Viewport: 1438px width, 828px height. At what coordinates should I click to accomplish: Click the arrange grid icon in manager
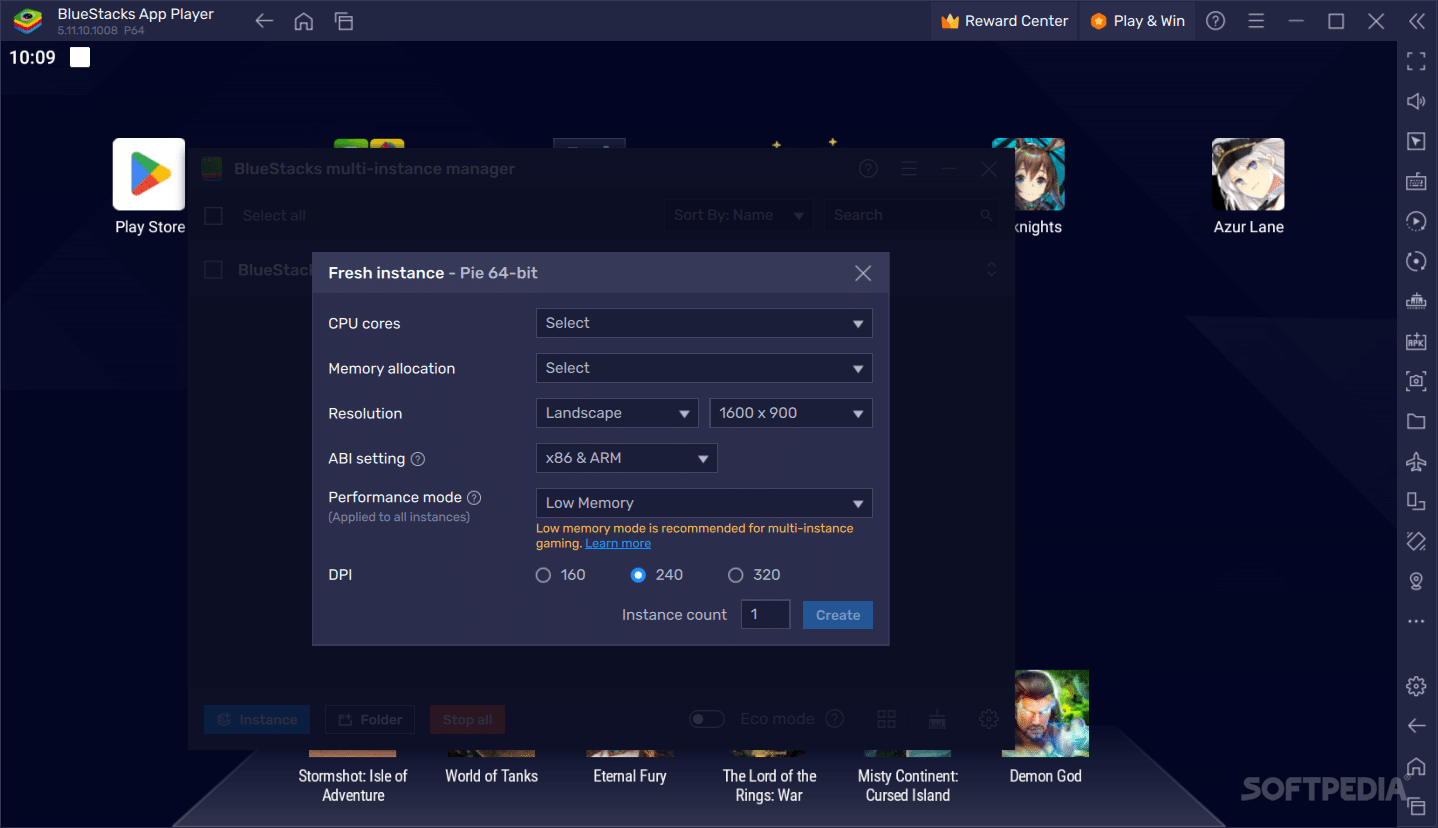[x=886, y=719]
